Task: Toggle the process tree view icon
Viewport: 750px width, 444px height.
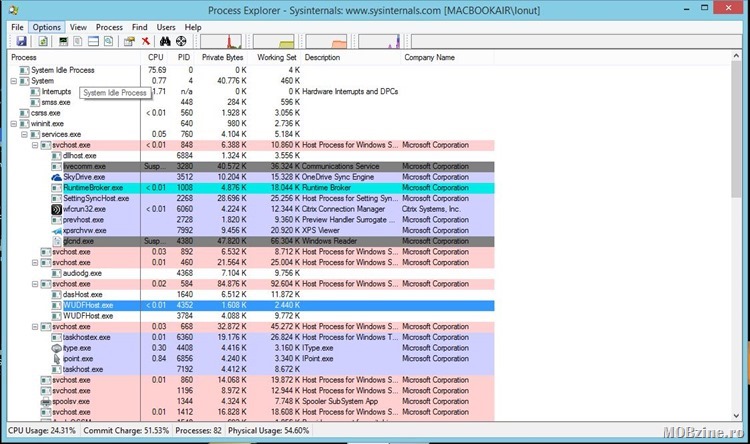Action: pos(78,42)
